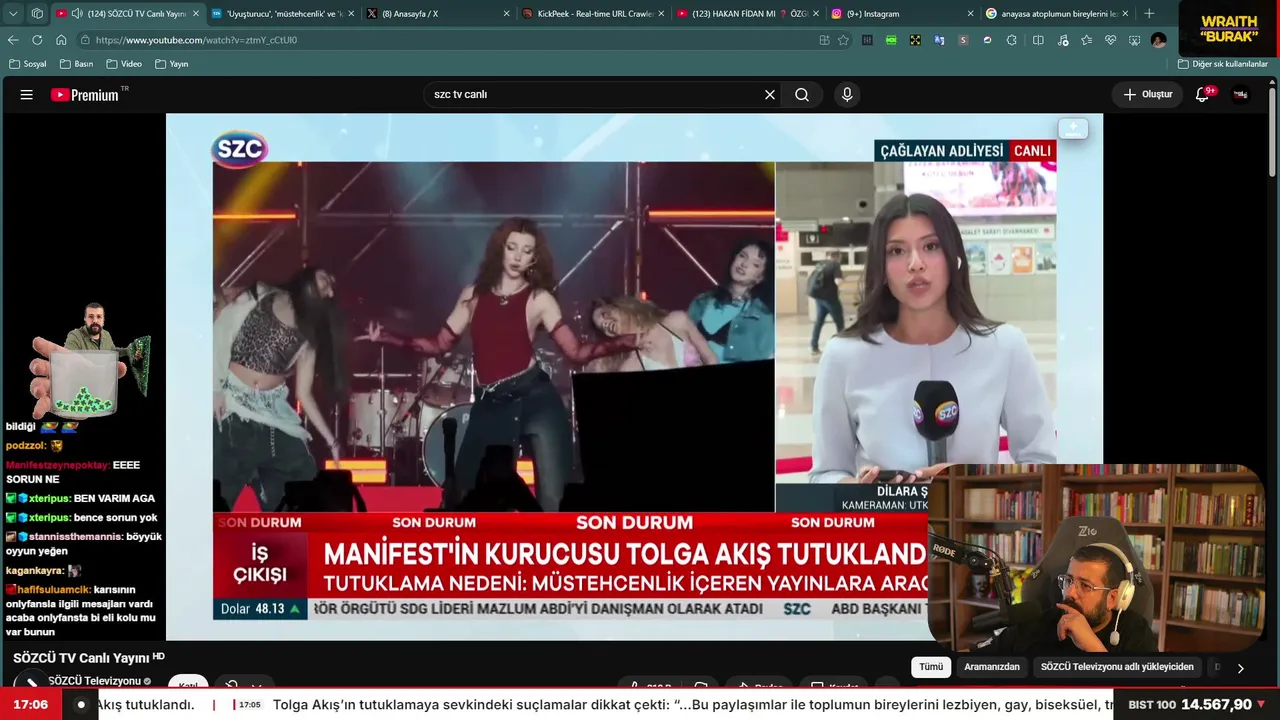Bookmark this page with the star icon
The height and width of the screenshot is (720, 1280).
843,40
